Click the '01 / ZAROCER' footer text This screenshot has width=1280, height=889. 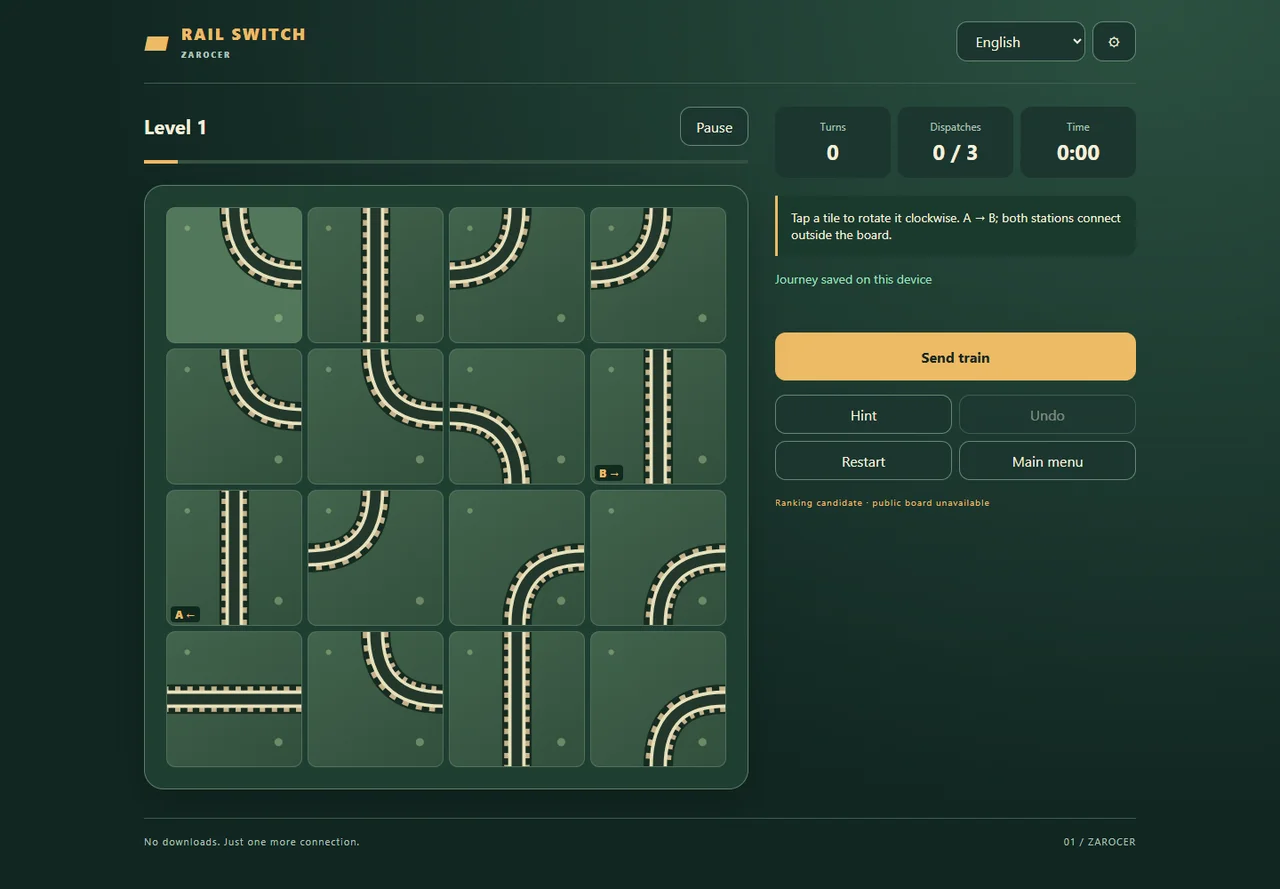1100,842
